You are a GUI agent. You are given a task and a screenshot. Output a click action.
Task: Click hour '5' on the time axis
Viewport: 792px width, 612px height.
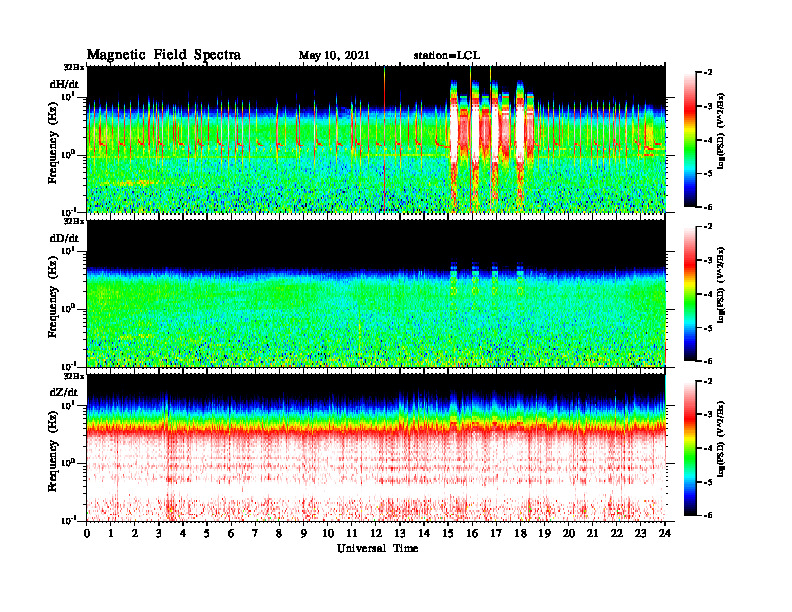click(x=207, y=533)
